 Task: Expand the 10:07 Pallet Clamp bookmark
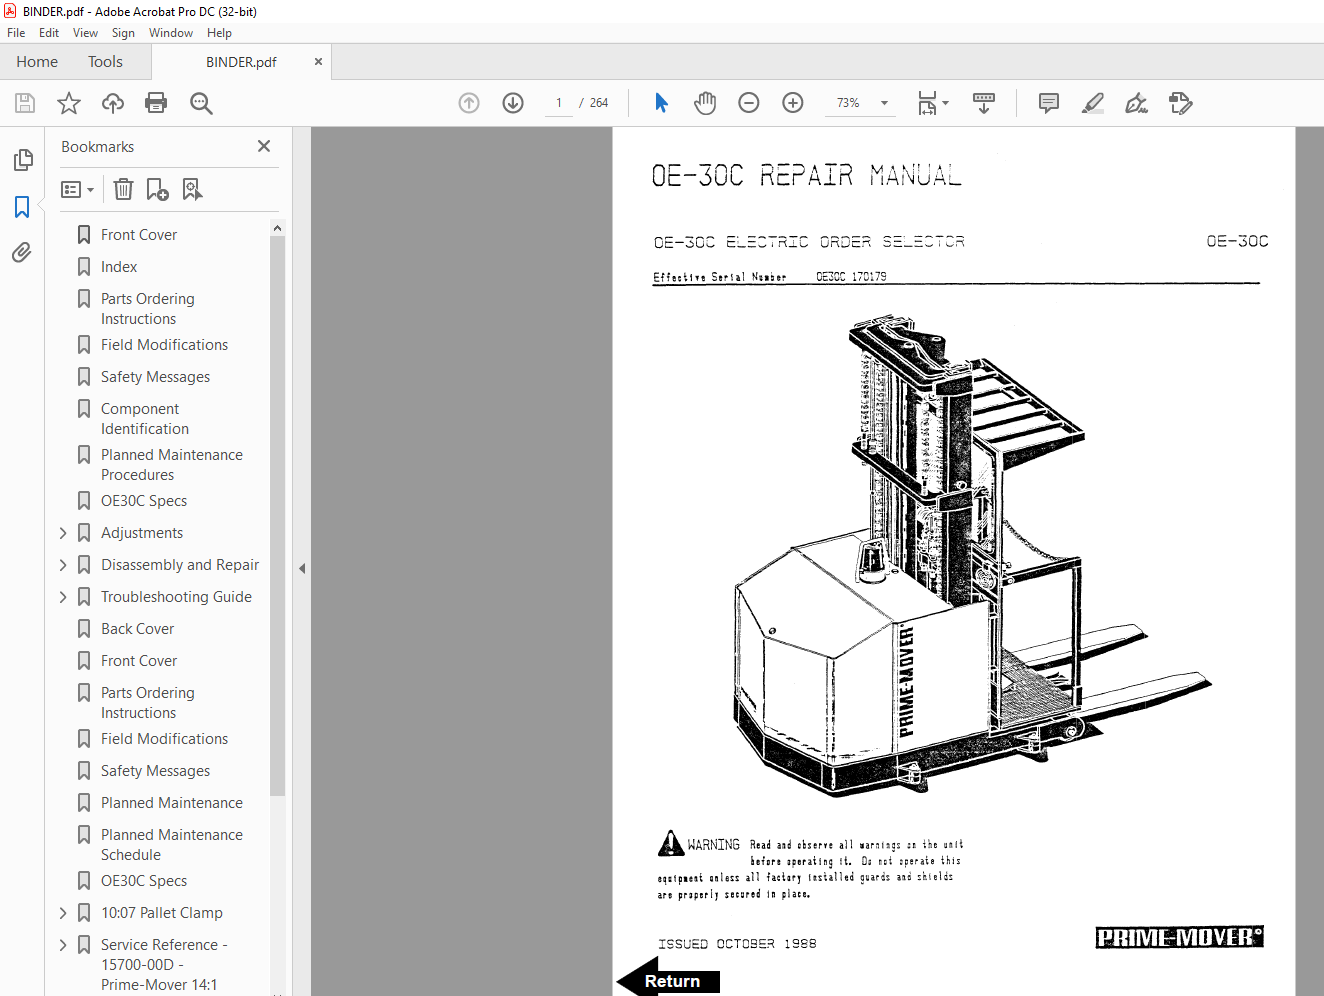(x=63, y=913)
